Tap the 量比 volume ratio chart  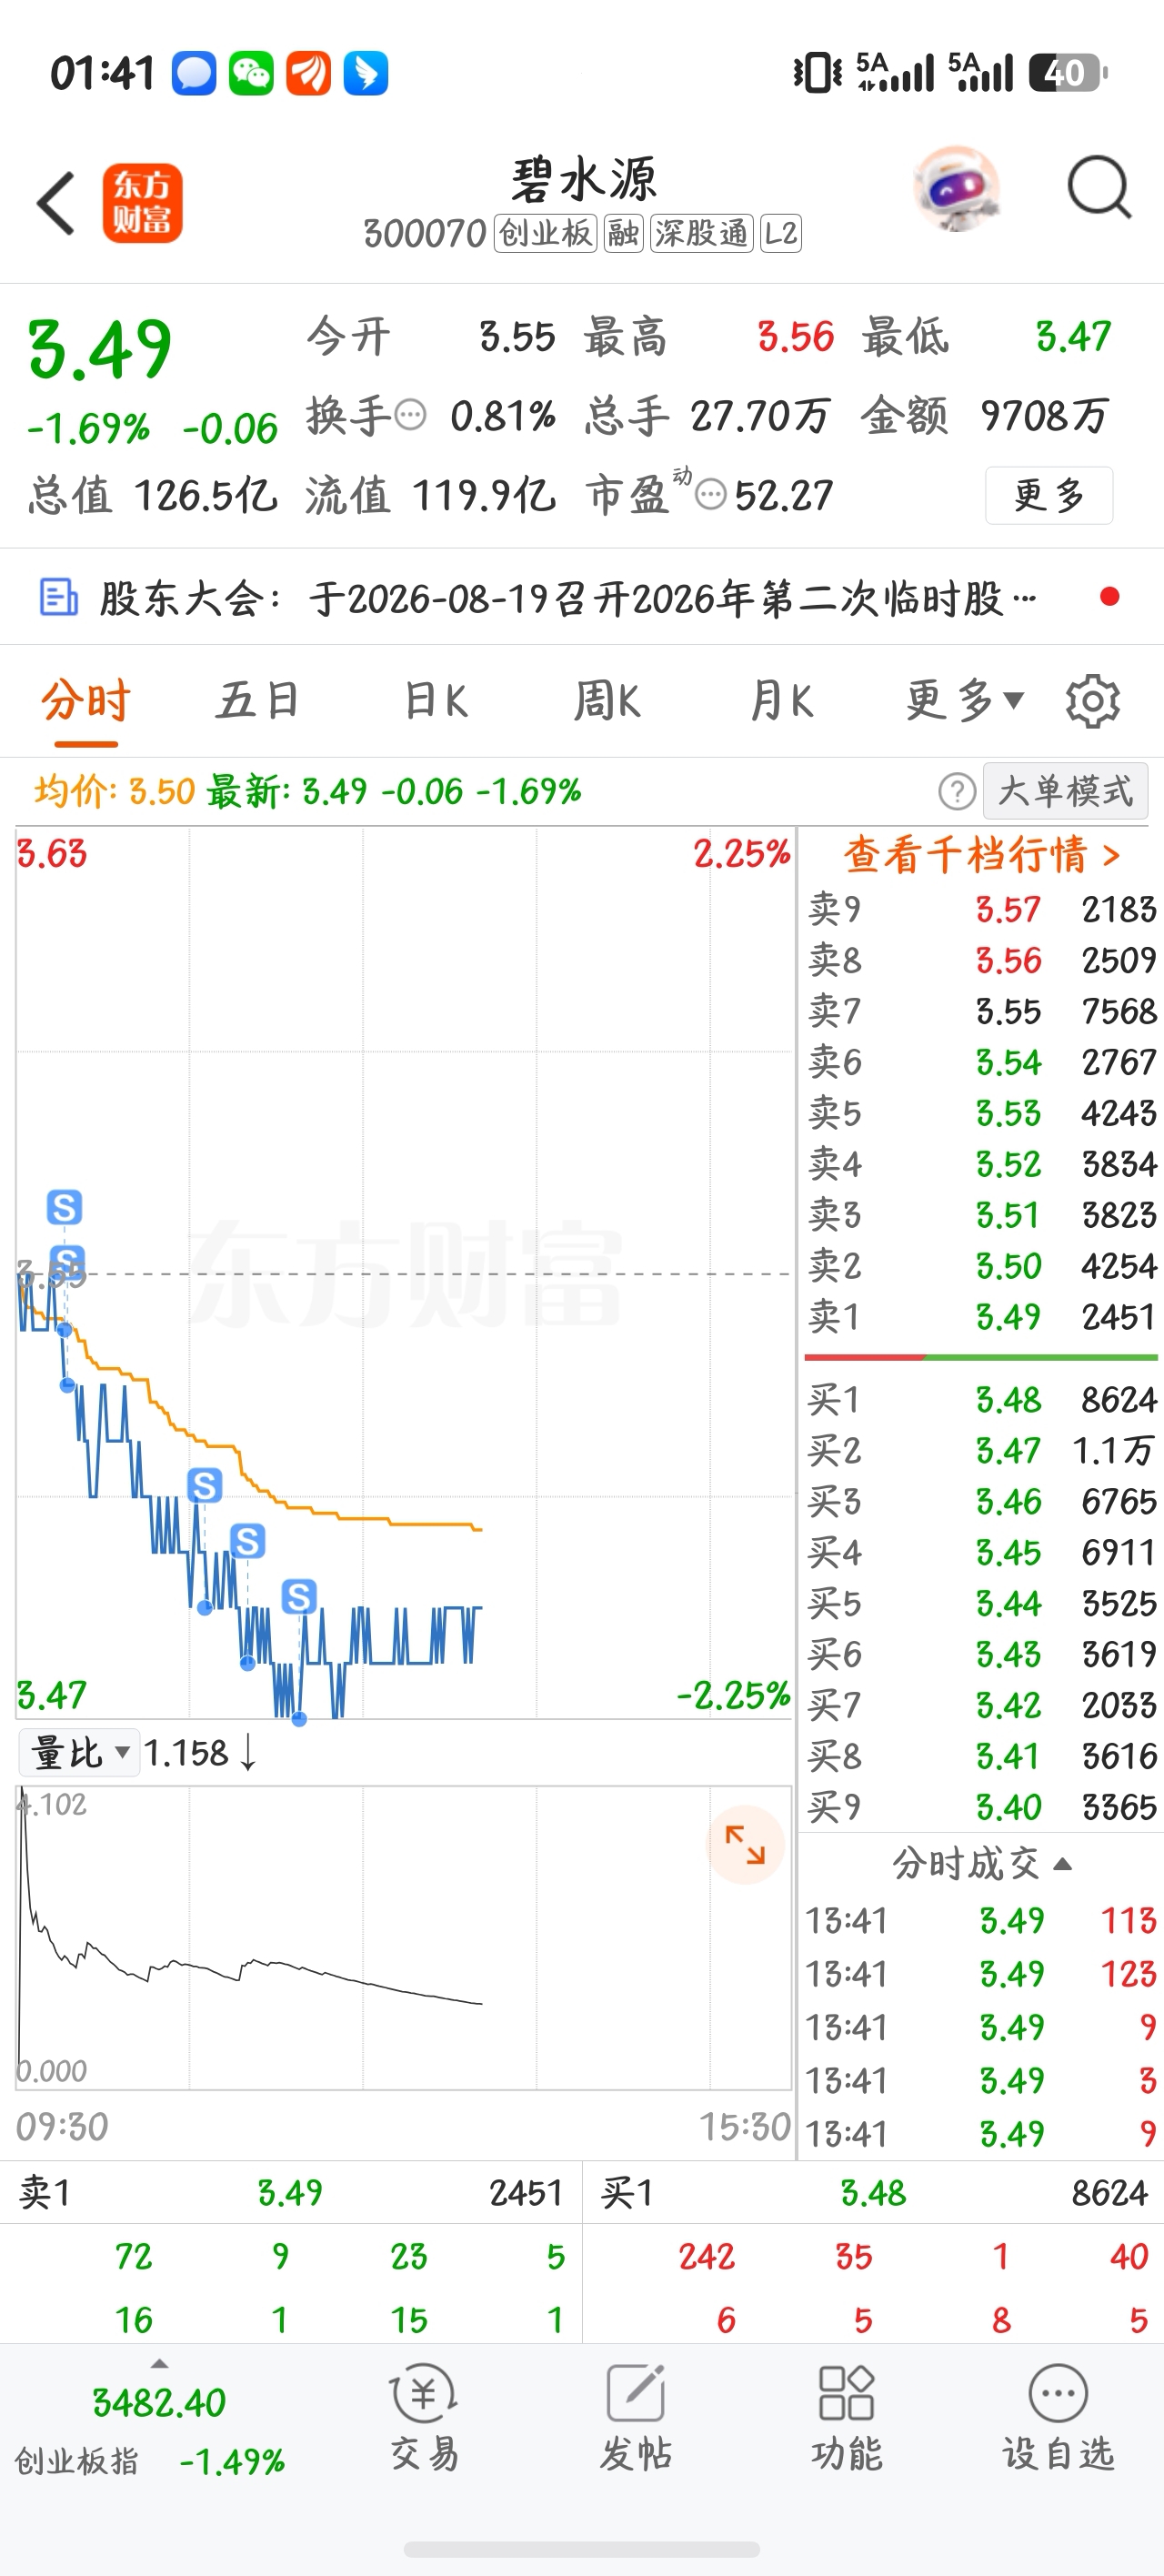pos(404,1937)
